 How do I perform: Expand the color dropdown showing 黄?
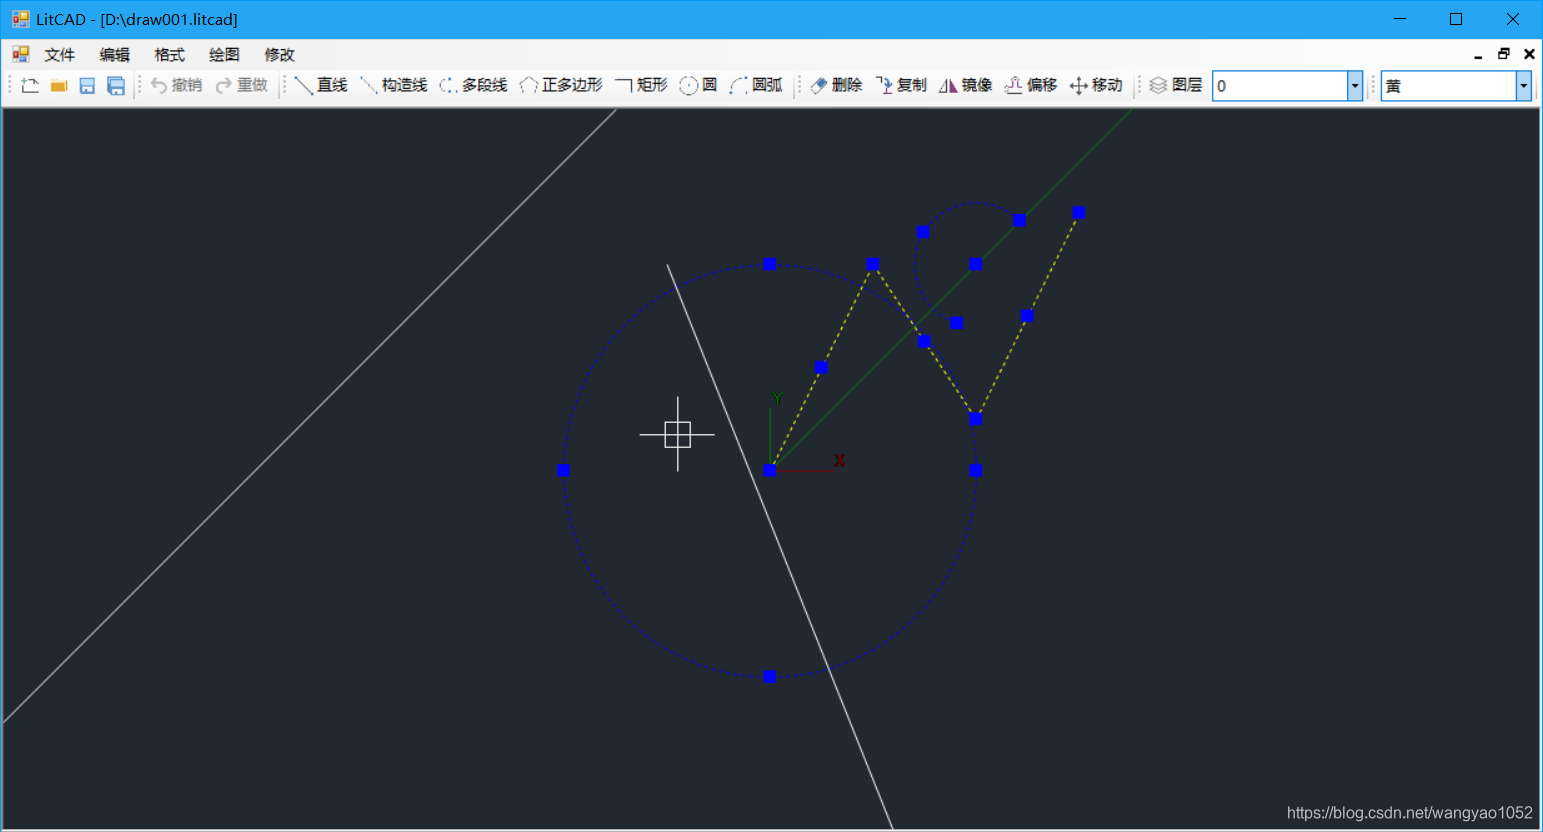click(x=1524, y=86)
